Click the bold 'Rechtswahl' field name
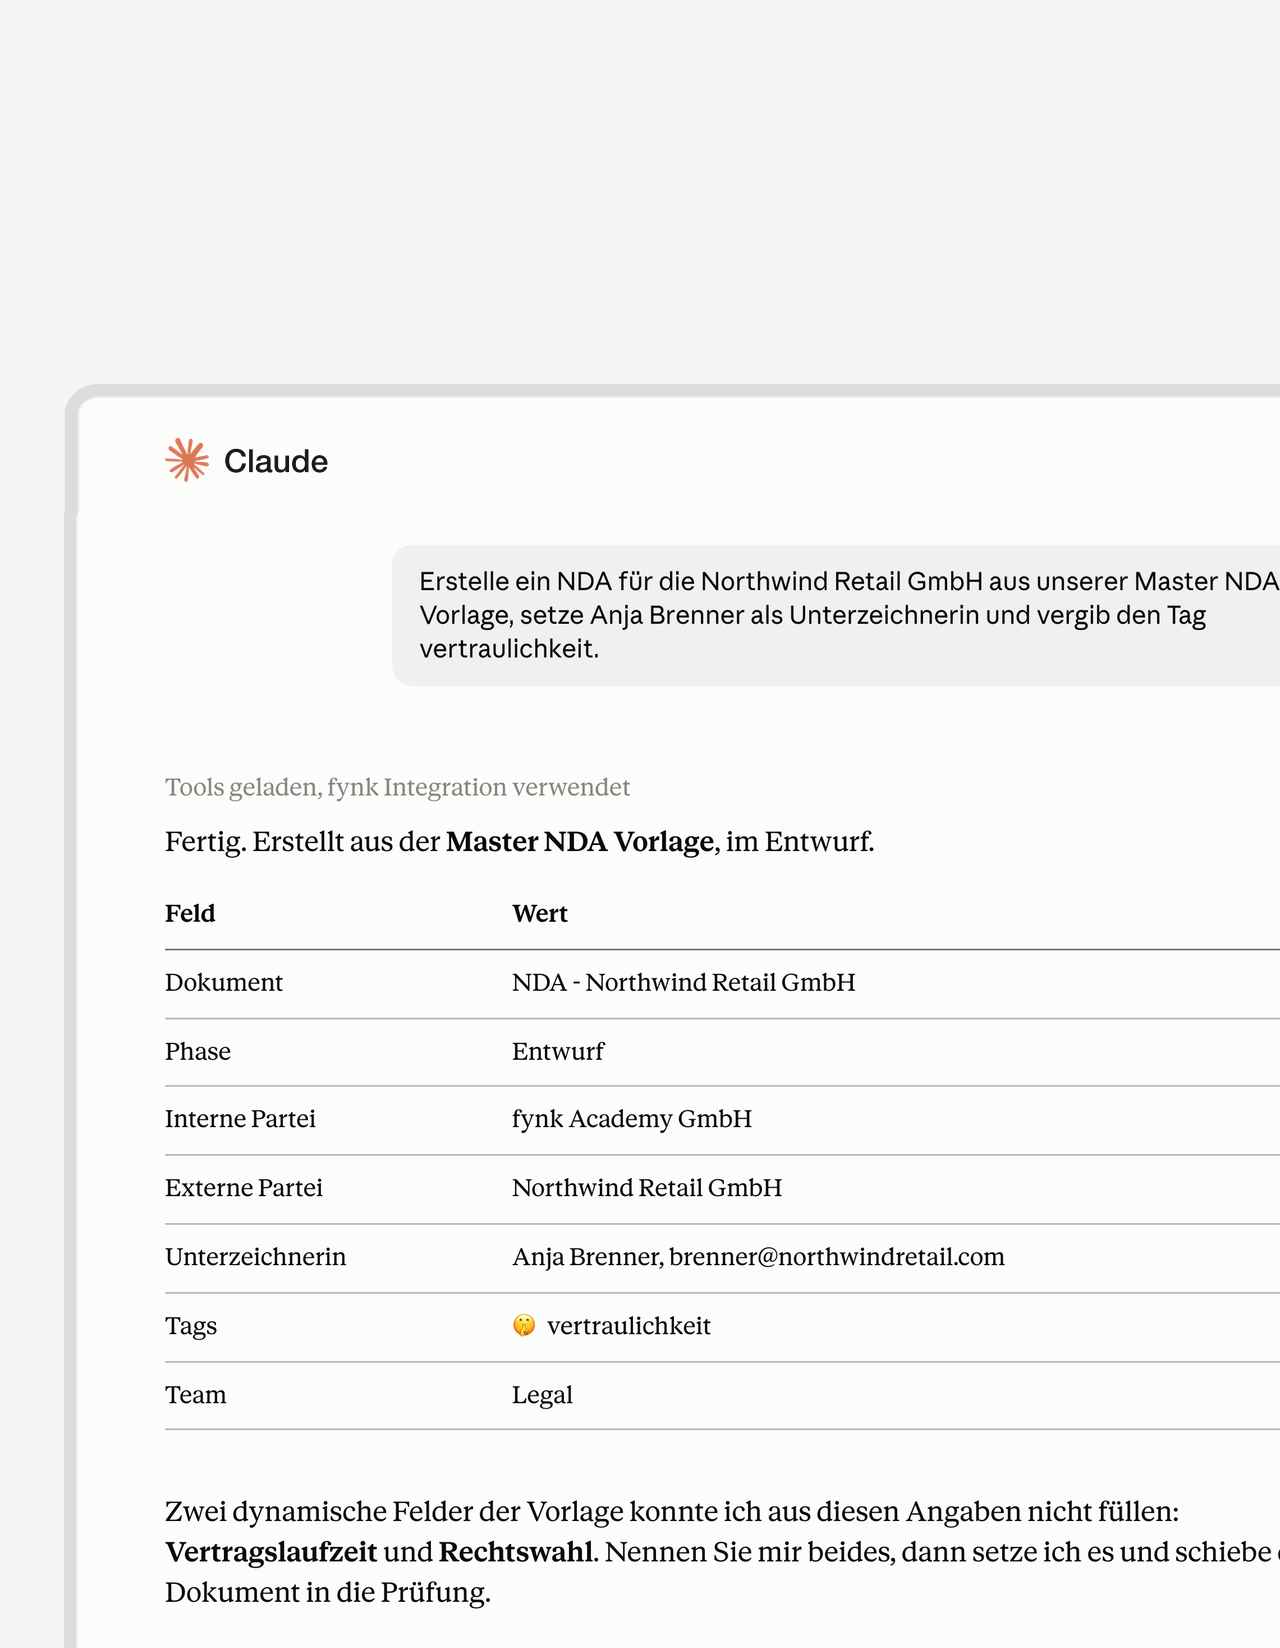Image resolution: width=1280 pixels, height=1648 pixels. point(516,1552)
